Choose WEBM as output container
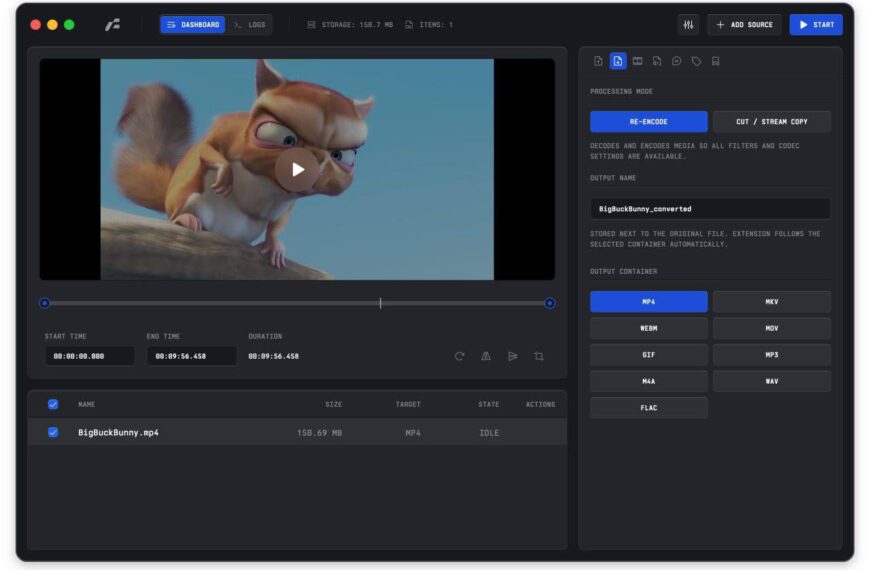The image size is (870, 570). click(648, 328)
